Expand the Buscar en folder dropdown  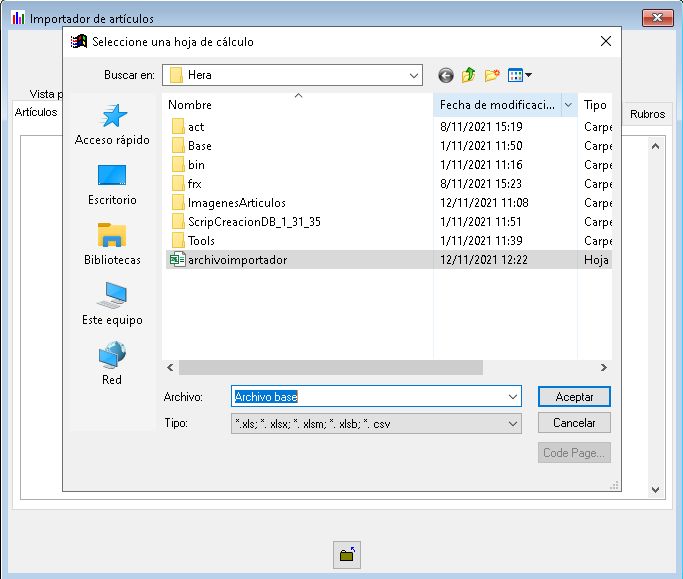[x=414, y=75]
